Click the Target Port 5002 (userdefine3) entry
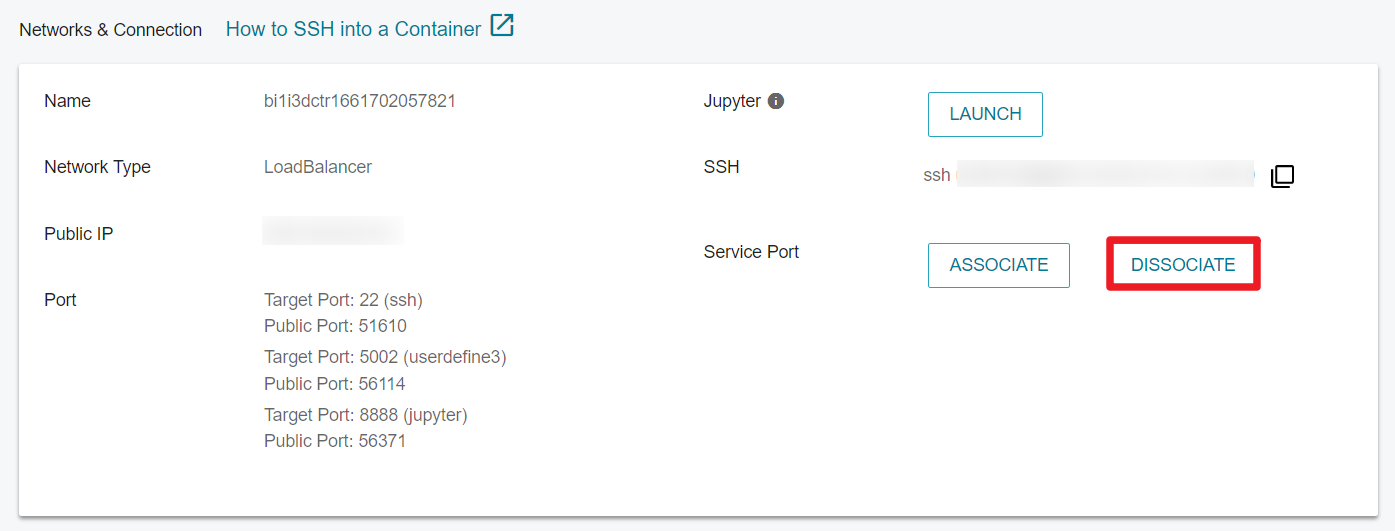Viewport: 1395px width, 531px height. [x=385, y=357]
